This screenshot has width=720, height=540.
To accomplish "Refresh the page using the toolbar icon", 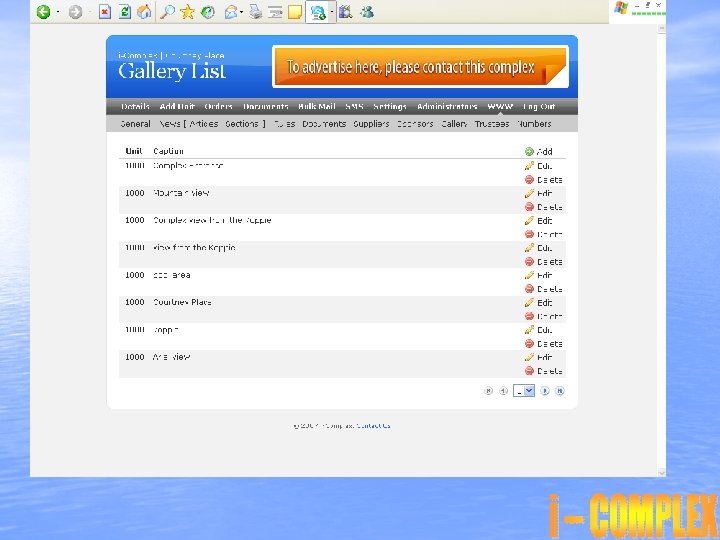I will (x=124, y=12).
